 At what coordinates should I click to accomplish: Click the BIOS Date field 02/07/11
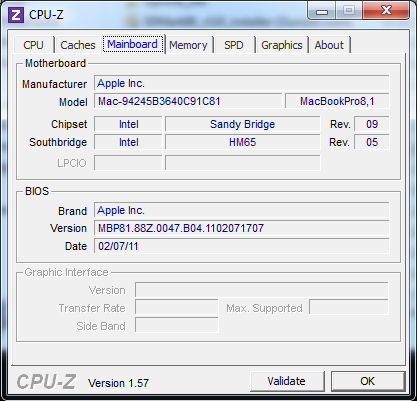point(242,246)
